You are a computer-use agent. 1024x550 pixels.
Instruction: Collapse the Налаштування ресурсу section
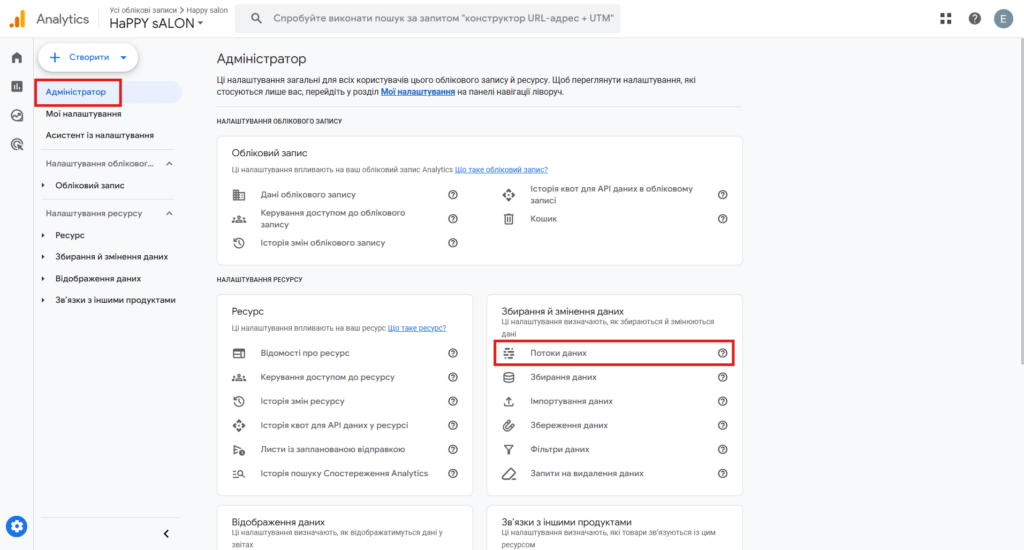coord(169,213)
